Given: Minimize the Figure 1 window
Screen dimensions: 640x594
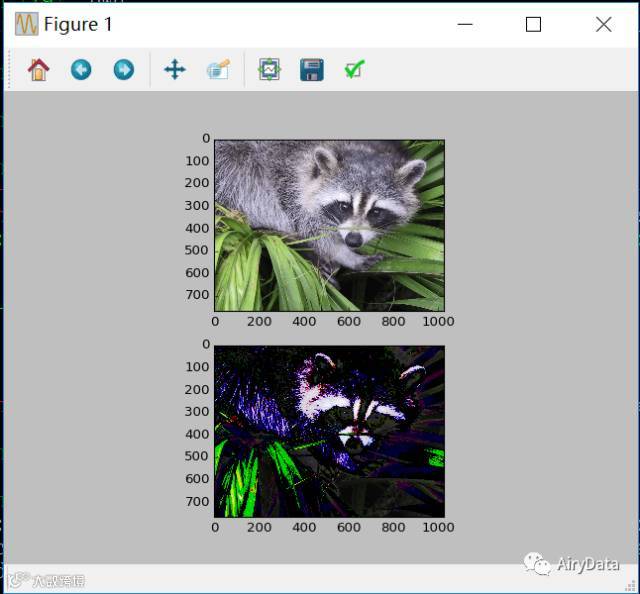Looking at the screenshot, I should pos(465,24).
